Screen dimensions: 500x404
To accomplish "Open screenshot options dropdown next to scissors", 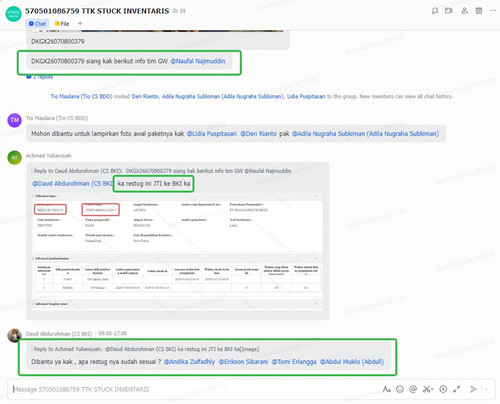I will click(x=432, y=389).
